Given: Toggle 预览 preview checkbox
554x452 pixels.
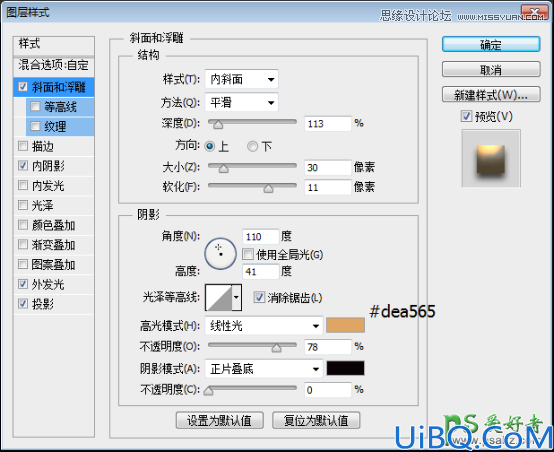Looking at the screenshot, I should point(466,116).
